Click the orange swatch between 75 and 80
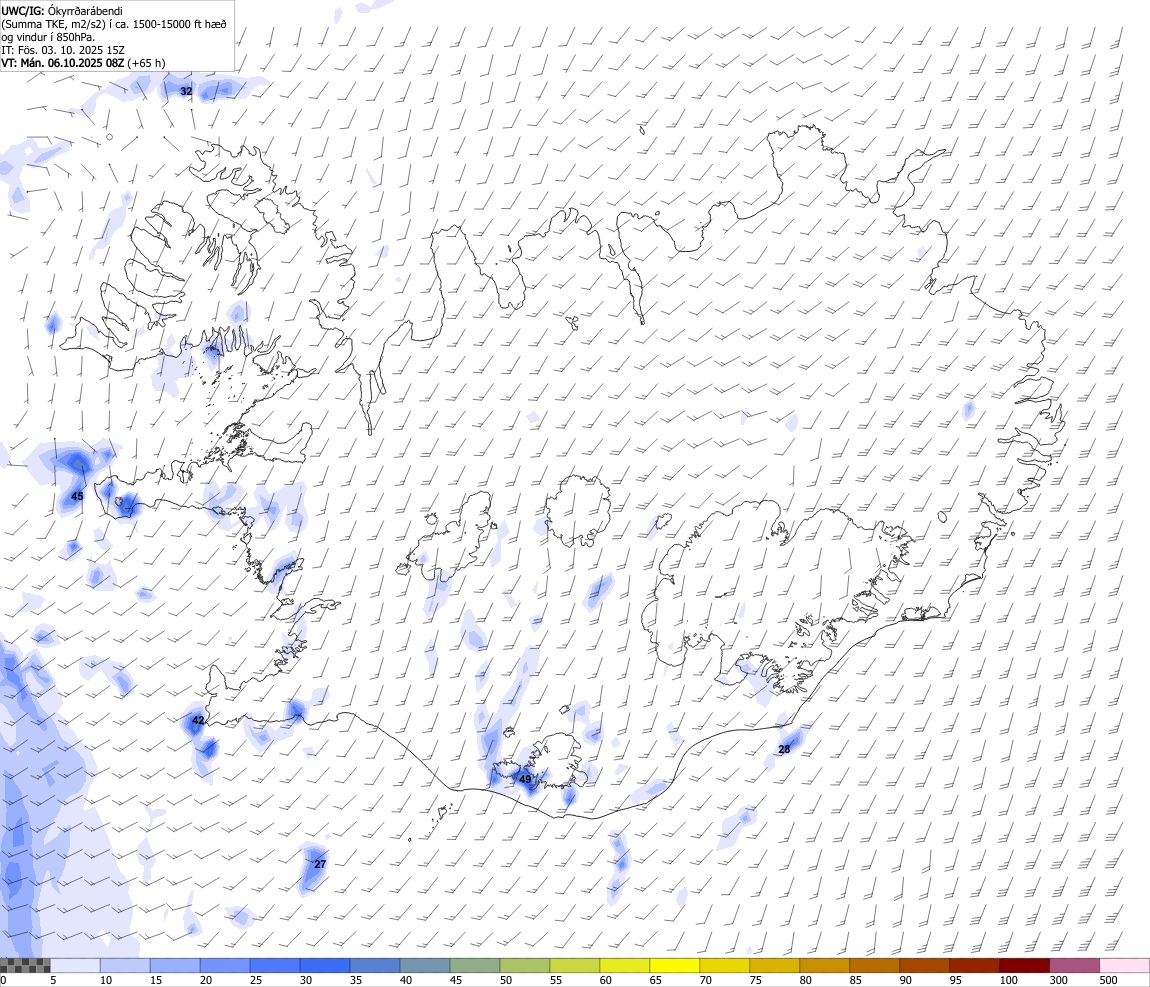The image size is (1150, 987). click(775, 966)
